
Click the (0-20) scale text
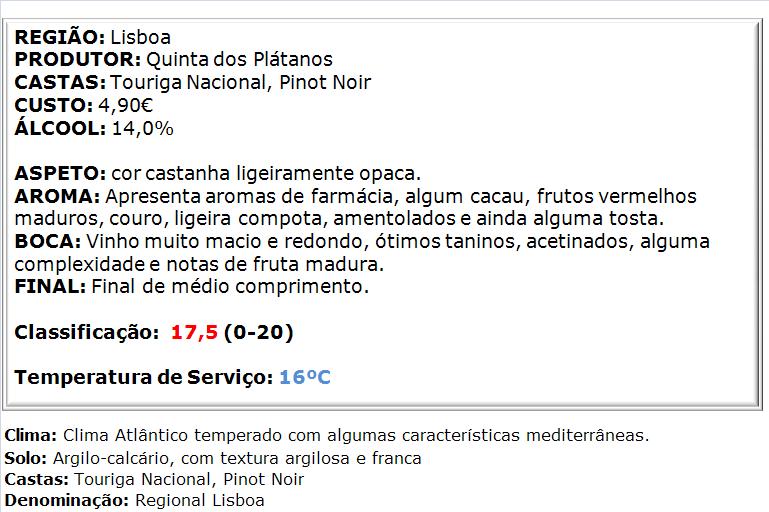(258, 332)
